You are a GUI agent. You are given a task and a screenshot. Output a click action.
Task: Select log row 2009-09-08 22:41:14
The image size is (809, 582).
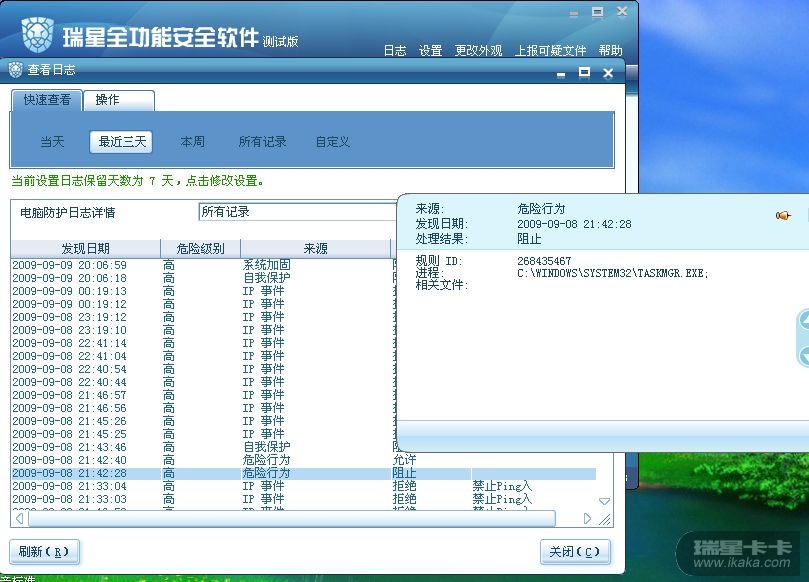pos(204,343)
